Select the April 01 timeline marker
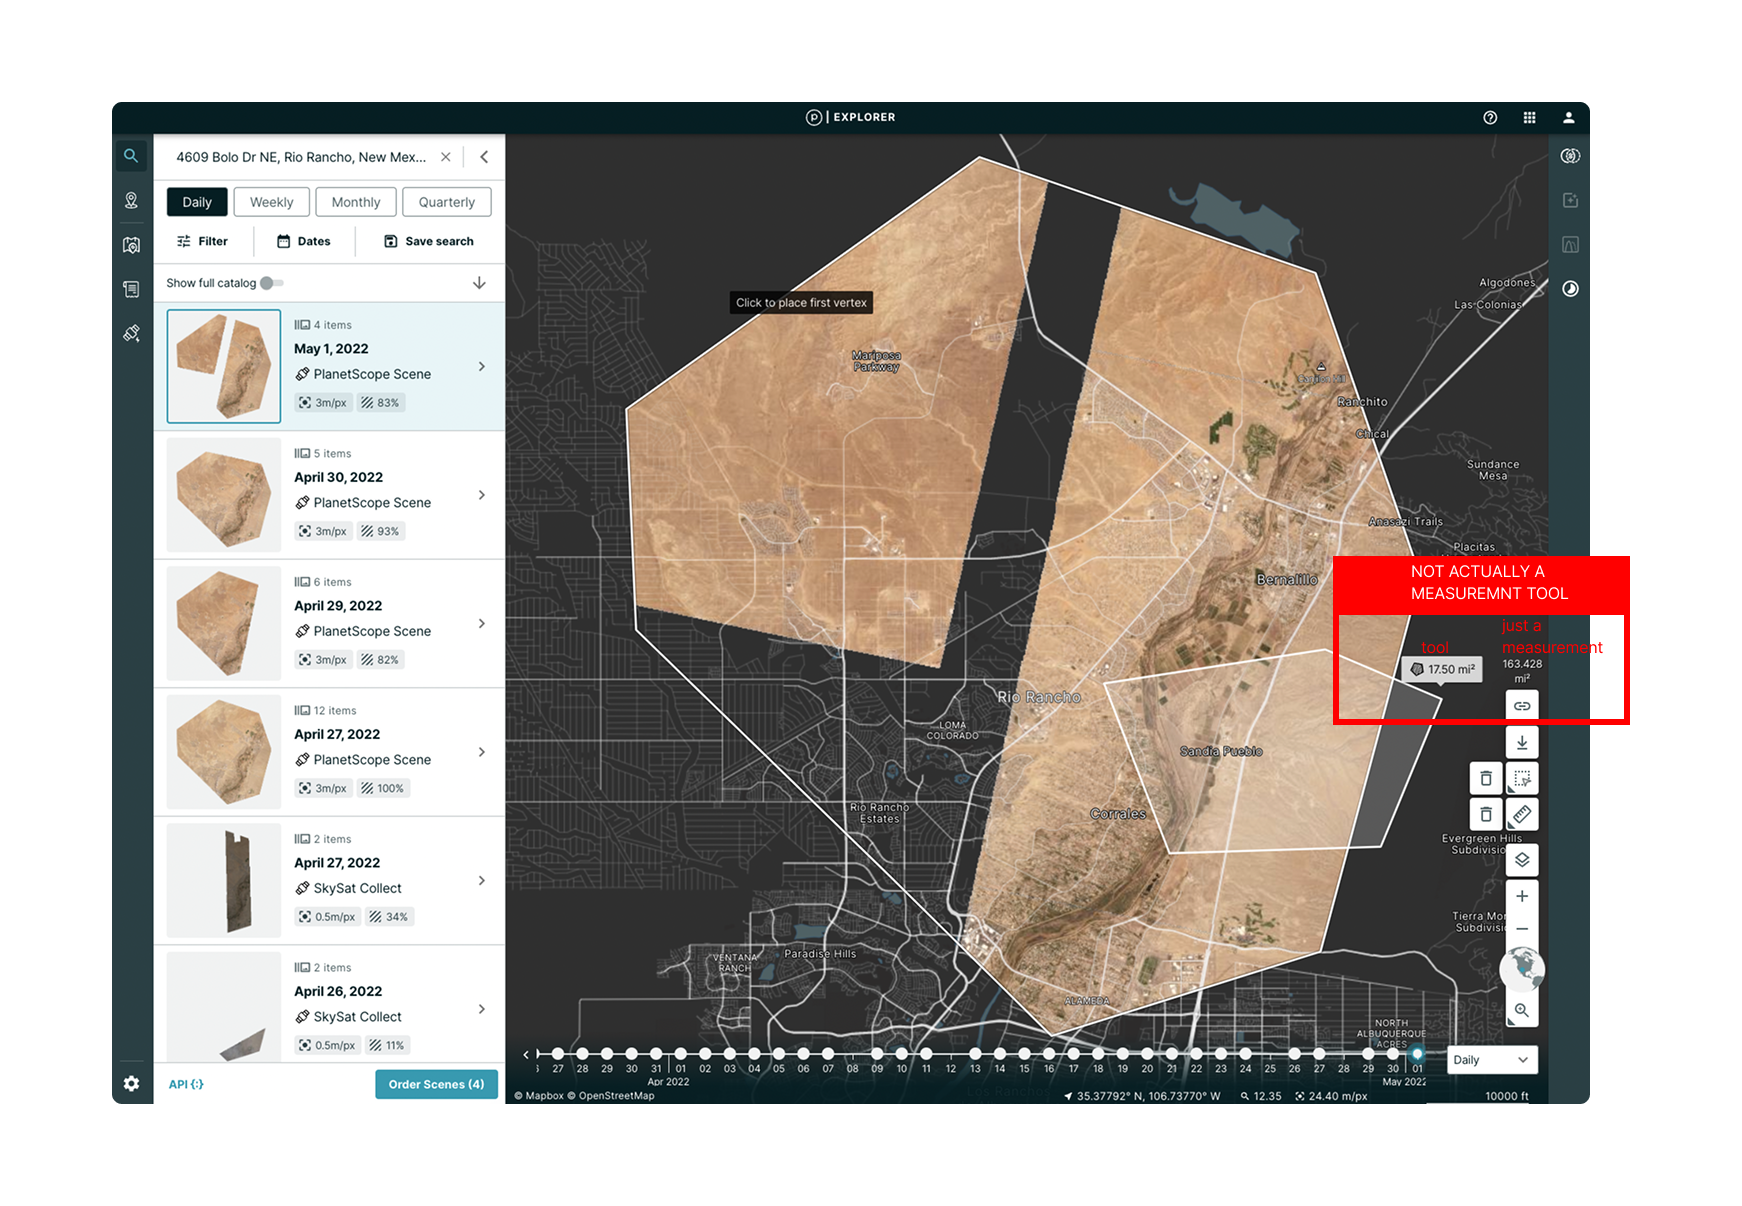Viewport: 1742px width, 1206px height. click(x=681, y=1054)
